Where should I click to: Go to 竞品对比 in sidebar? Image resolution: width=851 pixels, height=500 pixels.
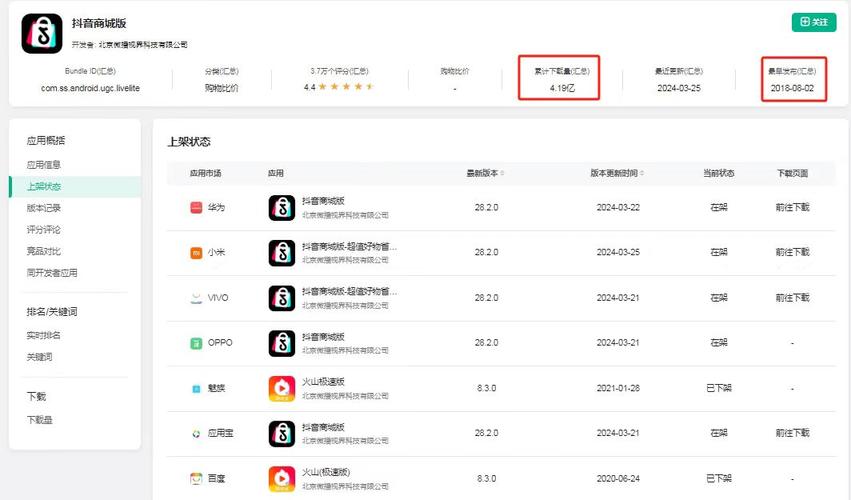[44, 251]
